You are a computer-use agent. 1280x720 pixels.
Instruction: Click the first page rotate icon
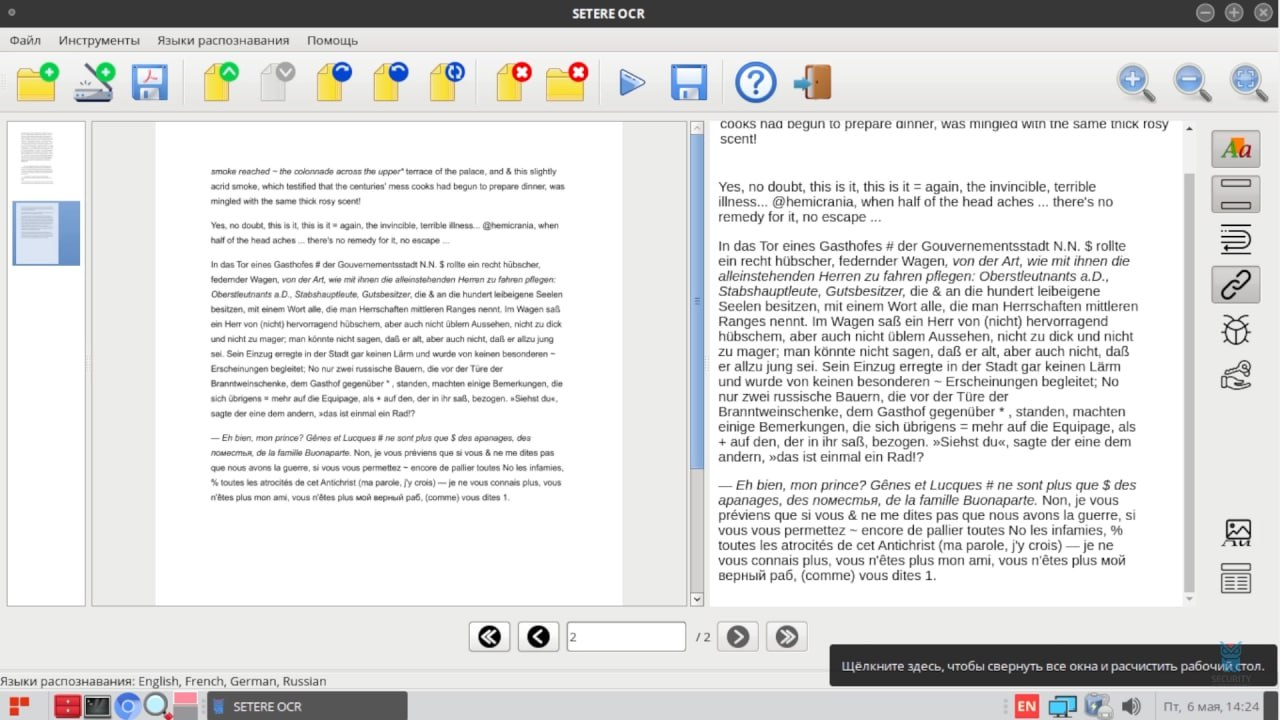pos(334,82)
